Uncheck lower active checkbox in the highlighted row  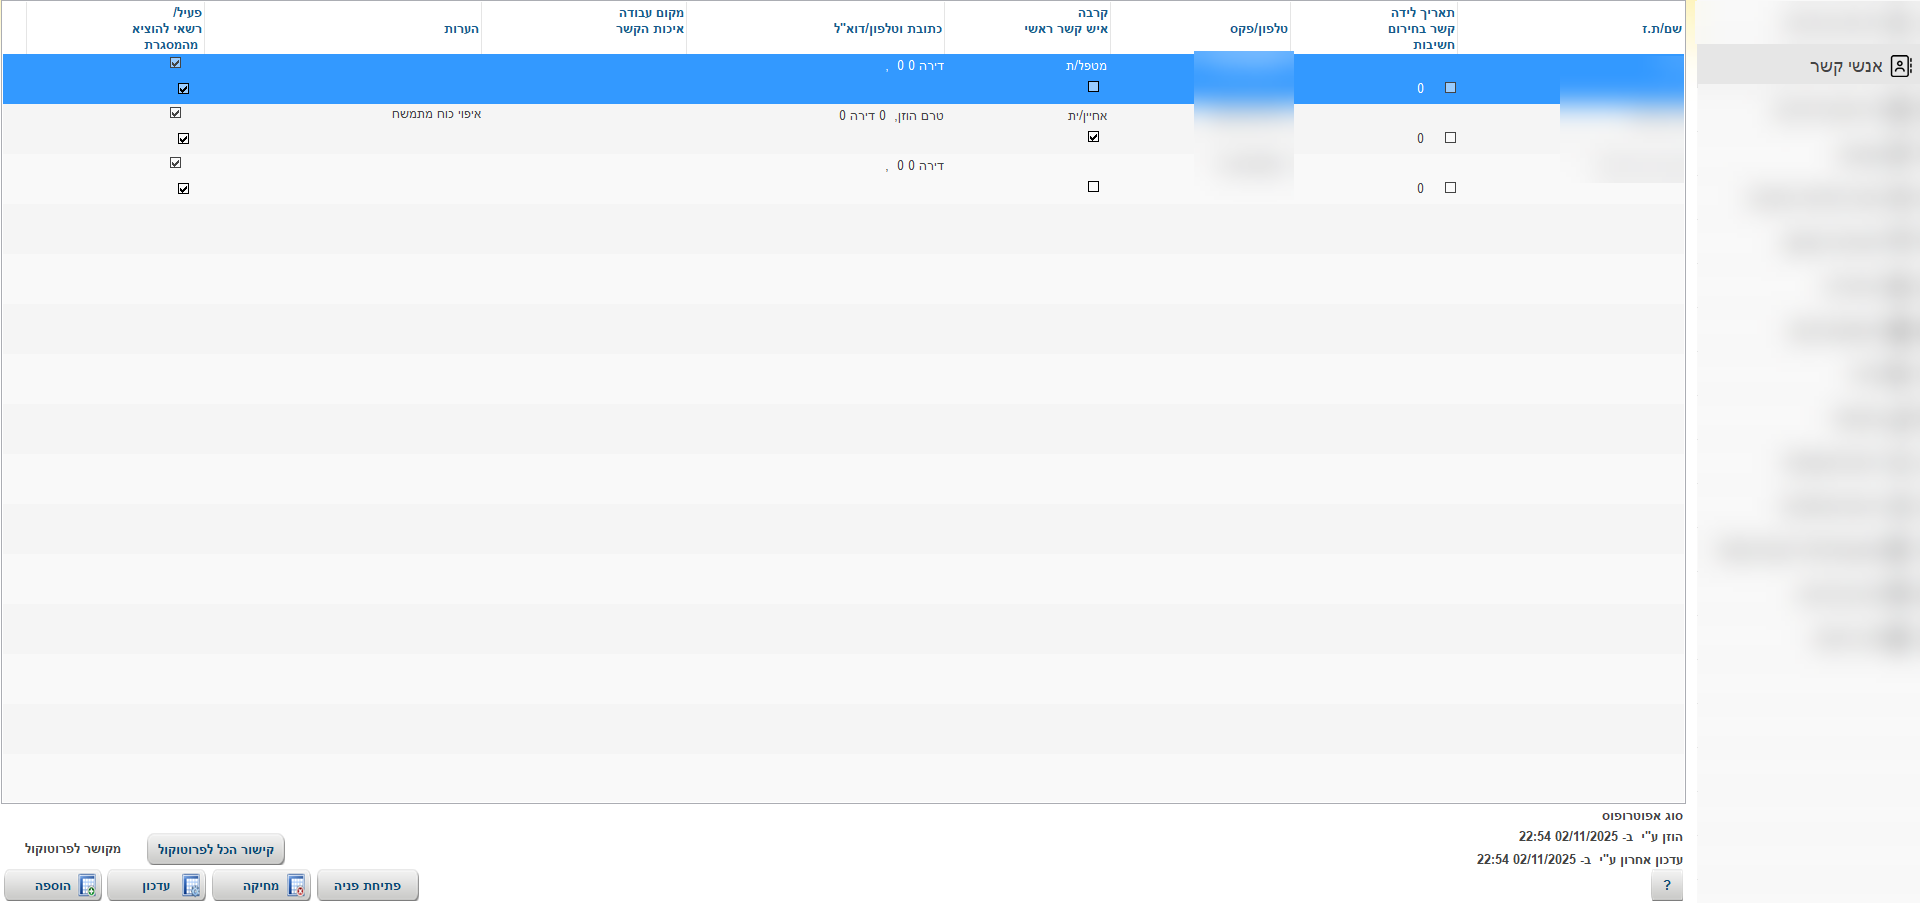tap(183, 89)
